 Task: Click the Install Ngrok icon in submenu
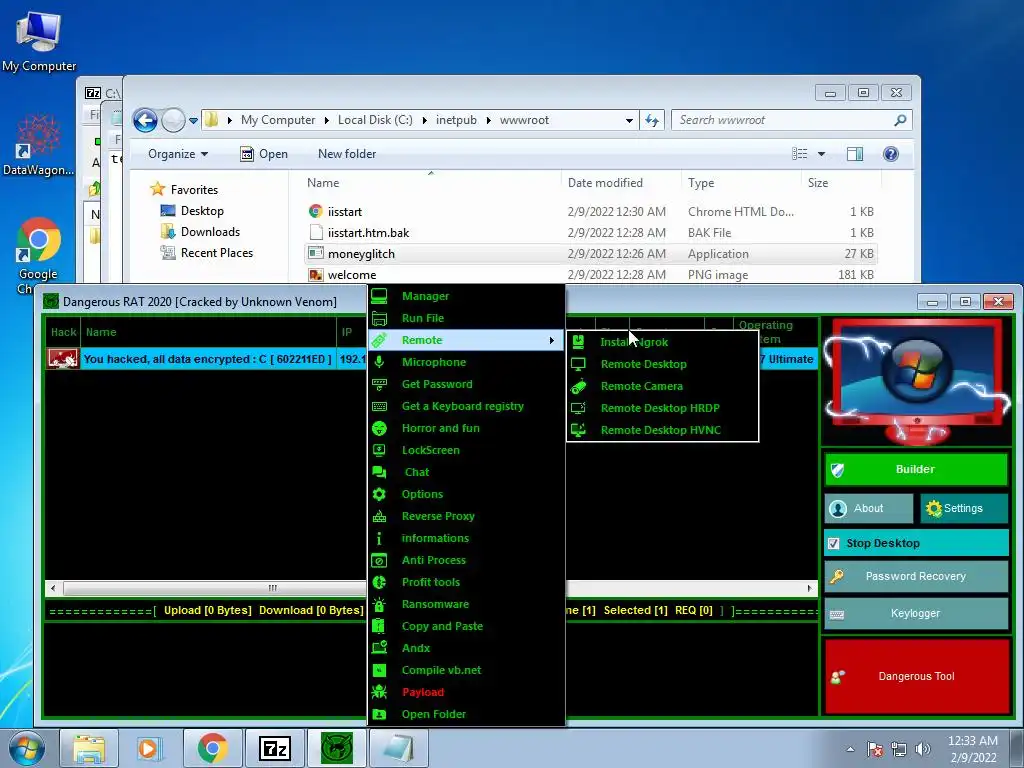point(578,342)
